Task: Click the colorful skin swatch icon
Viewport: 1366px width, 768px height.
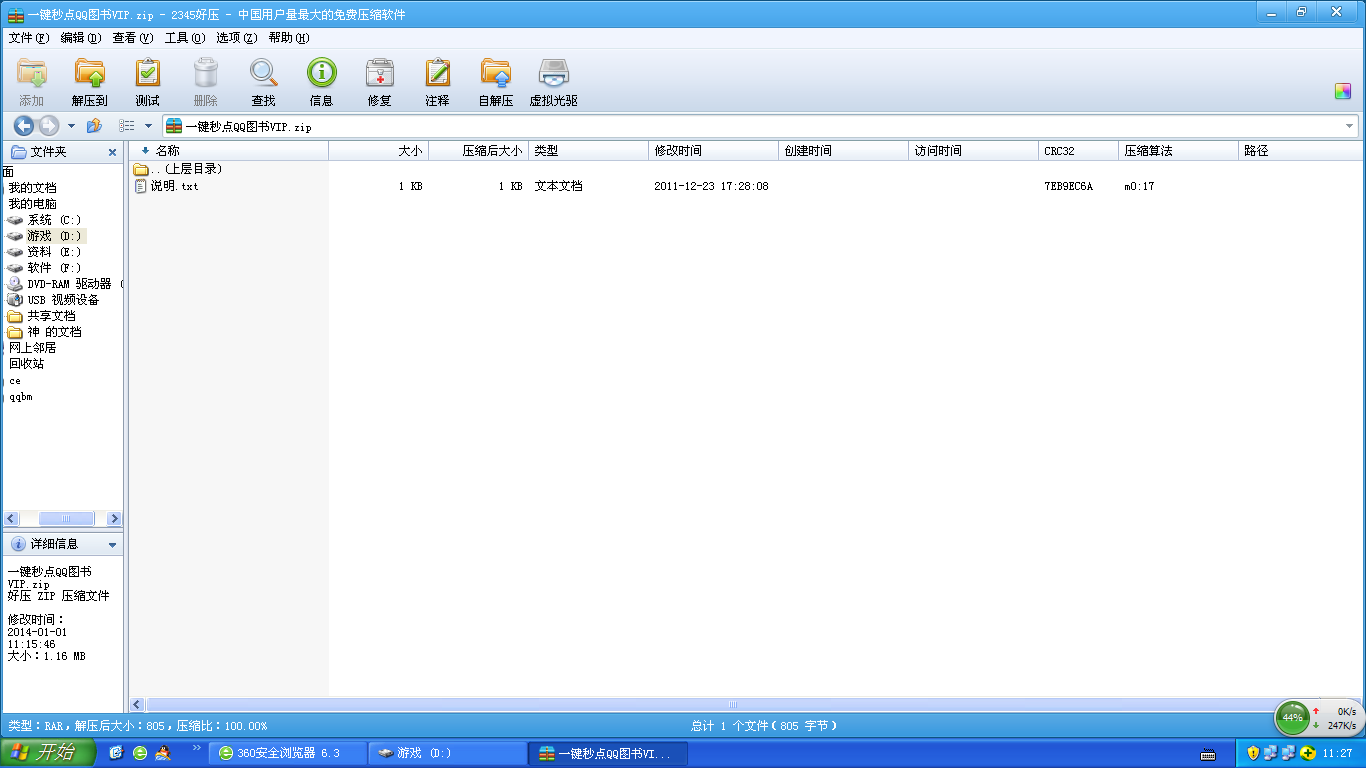Action: click(1342, 91)
